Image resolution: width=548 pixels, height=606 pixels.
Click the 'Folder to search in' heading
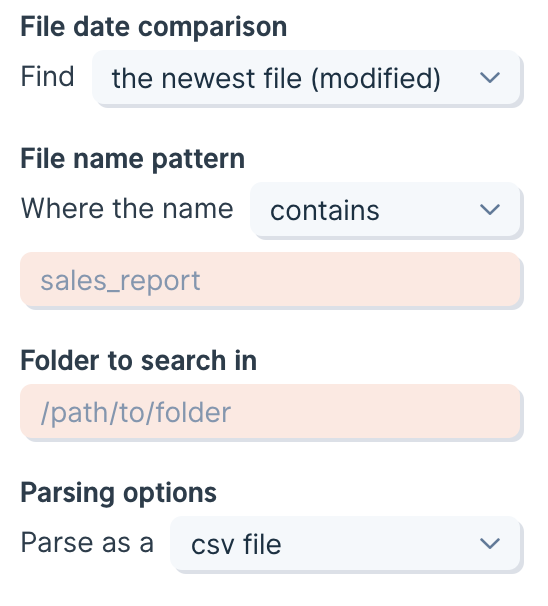[x=138, y=361]
